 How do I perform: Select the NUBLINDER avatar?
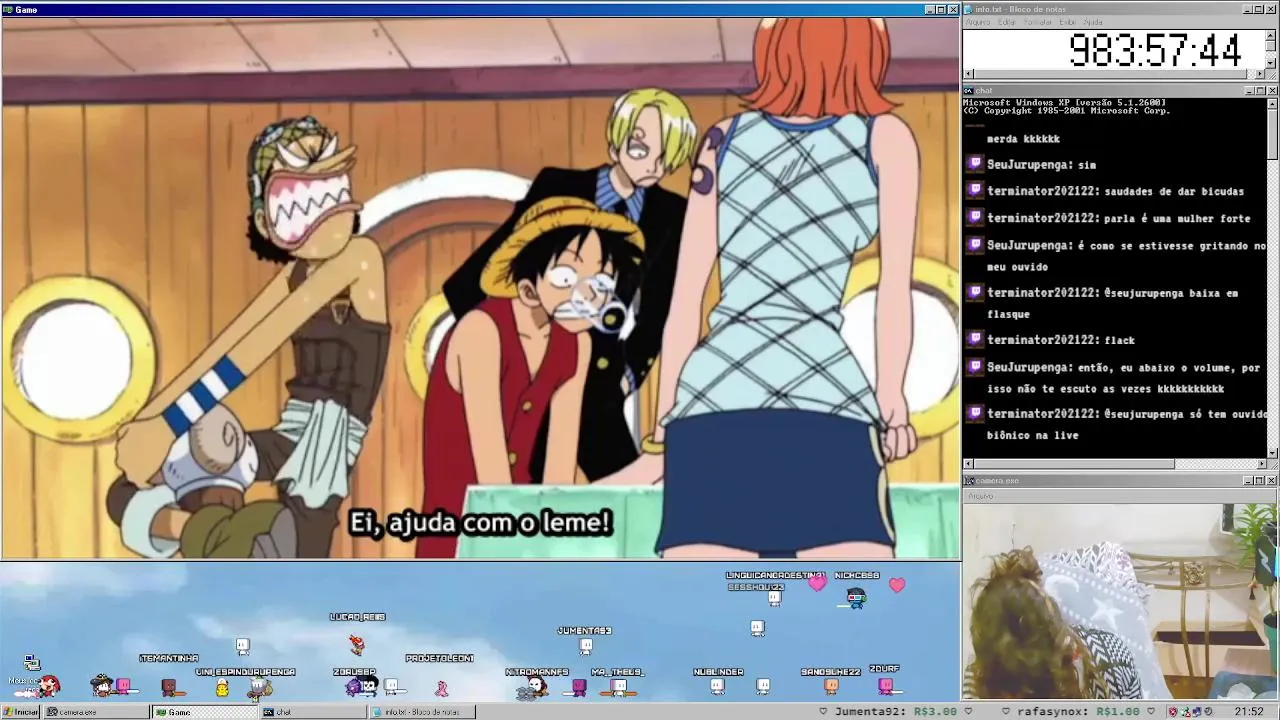[x=717, y=686]
